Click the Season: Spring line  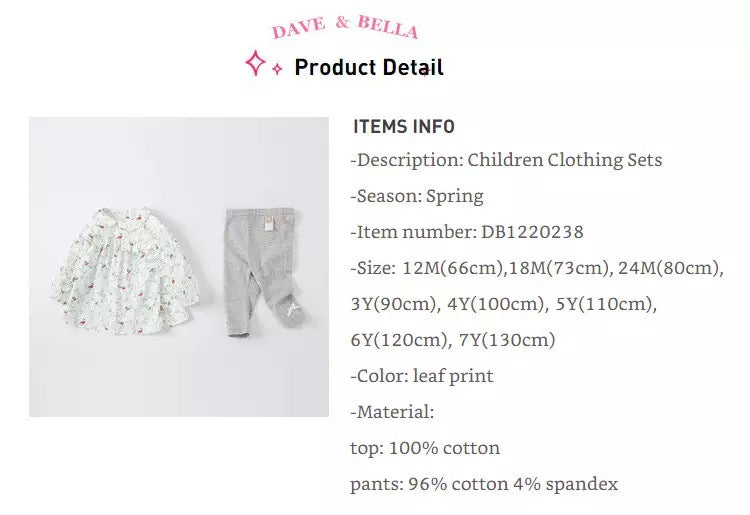417,196
